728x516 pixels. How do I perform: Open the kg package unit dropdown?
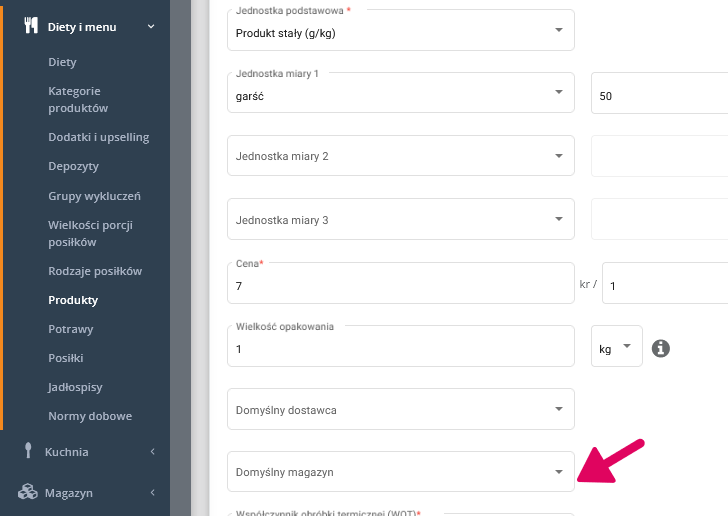click(617, 347)
